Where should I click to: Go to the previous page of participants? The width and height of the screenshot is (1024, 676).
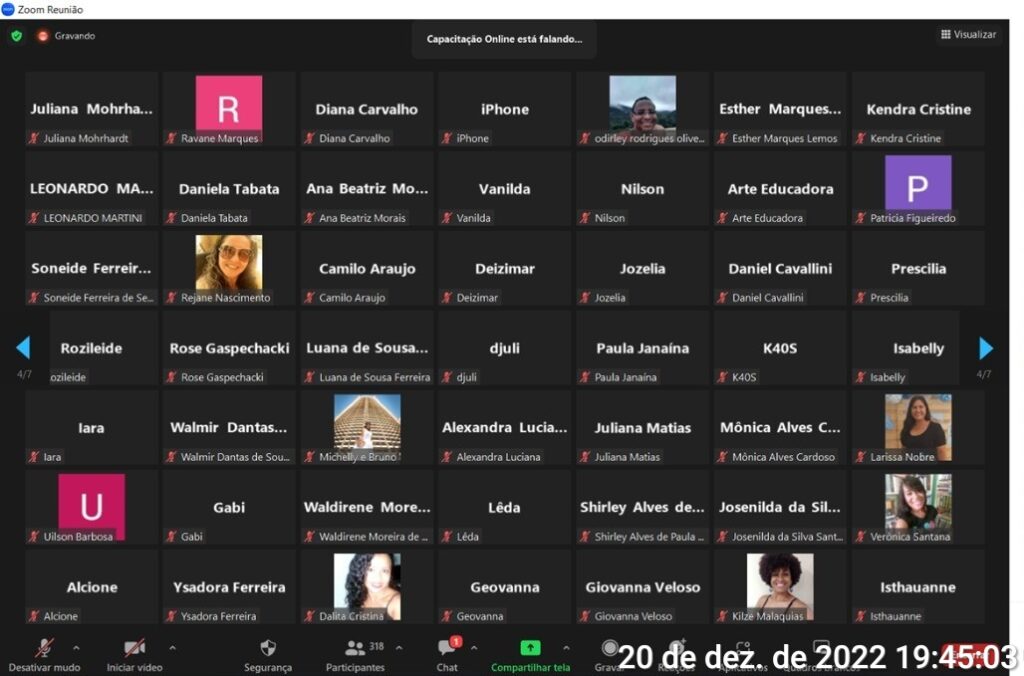pyautogui.click(x=23, y=348)
